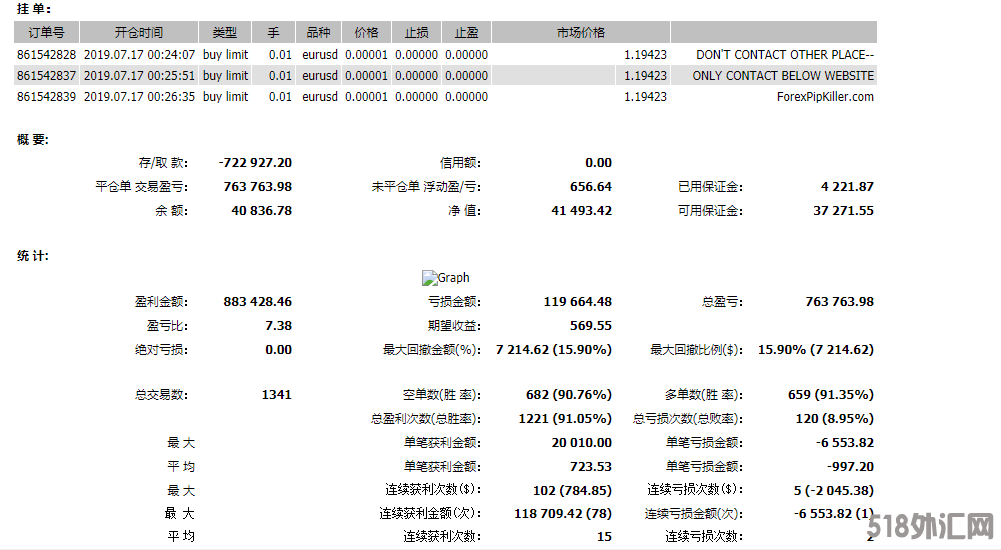
Task: Click average loss trade -997.20
Action: (850, 467)
